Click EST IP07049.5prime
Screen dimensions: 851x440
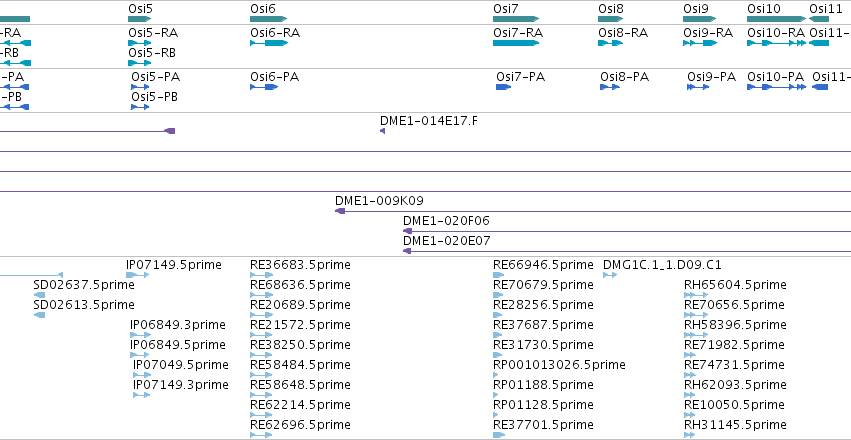pyautogui.click(x=142, y=375)
